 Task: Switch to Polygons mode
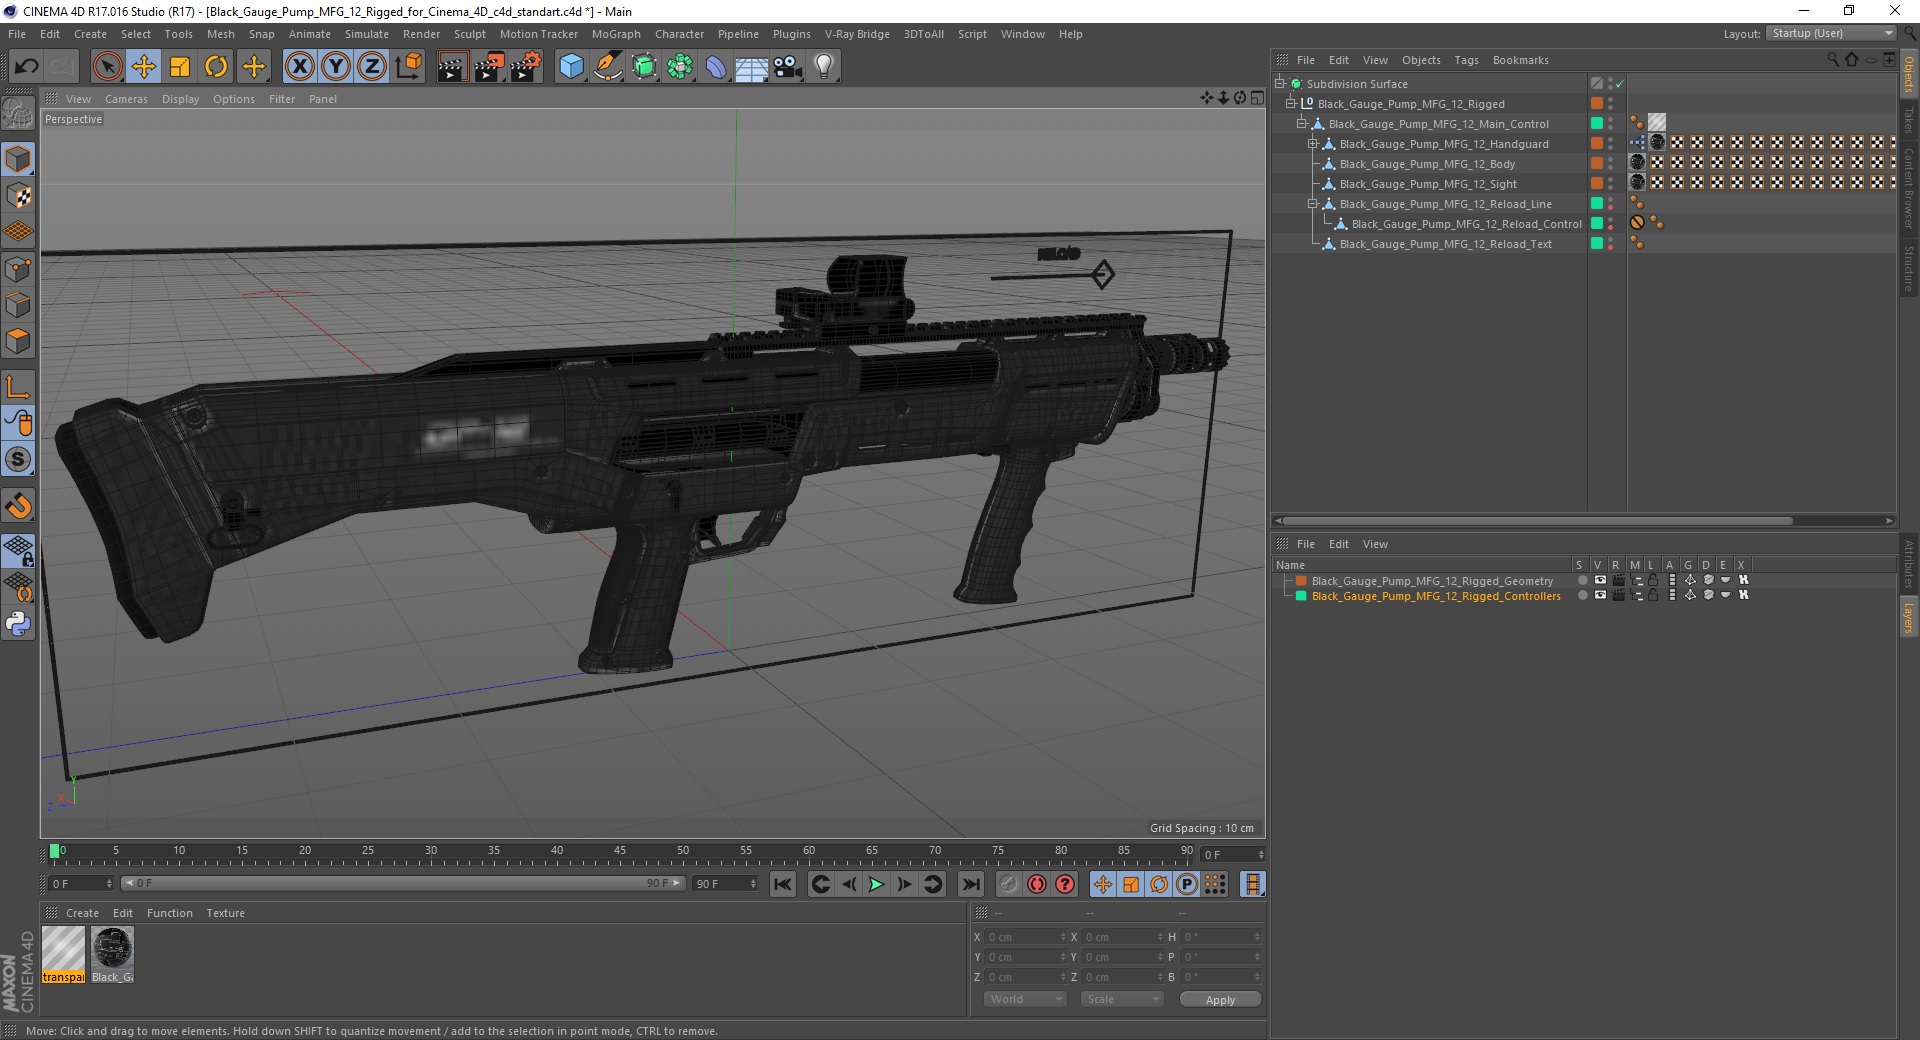click(x=18, y=341)
